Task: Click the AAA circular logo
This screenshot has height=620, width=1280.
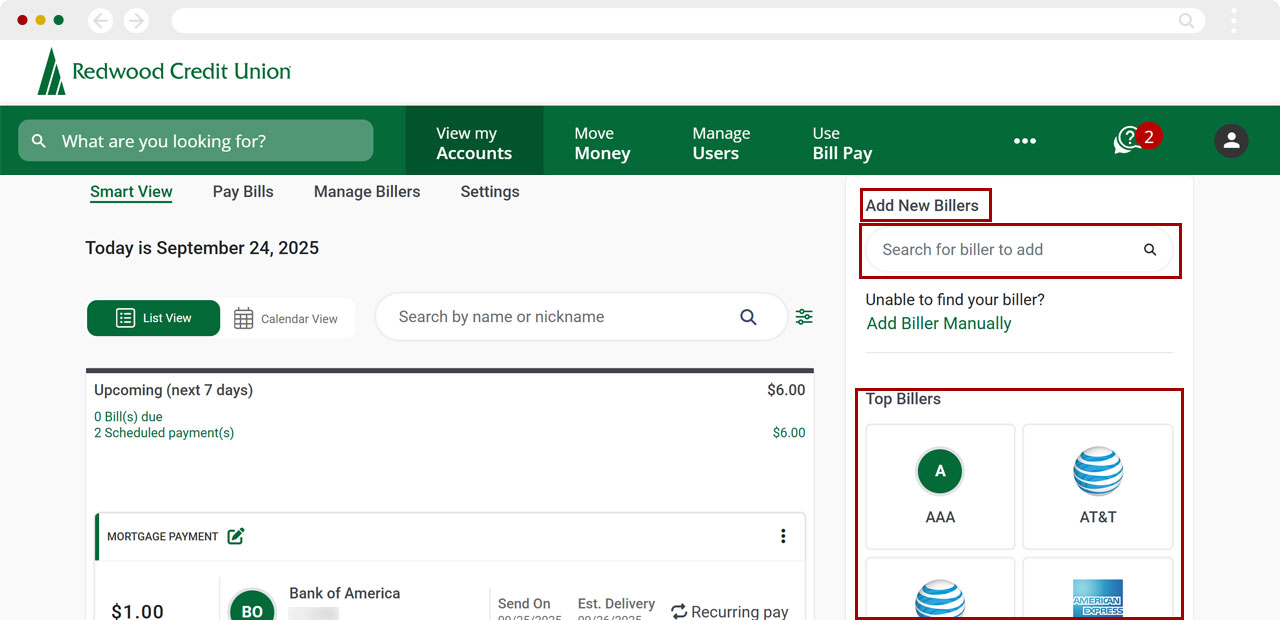Action: [x=939, y=470]
